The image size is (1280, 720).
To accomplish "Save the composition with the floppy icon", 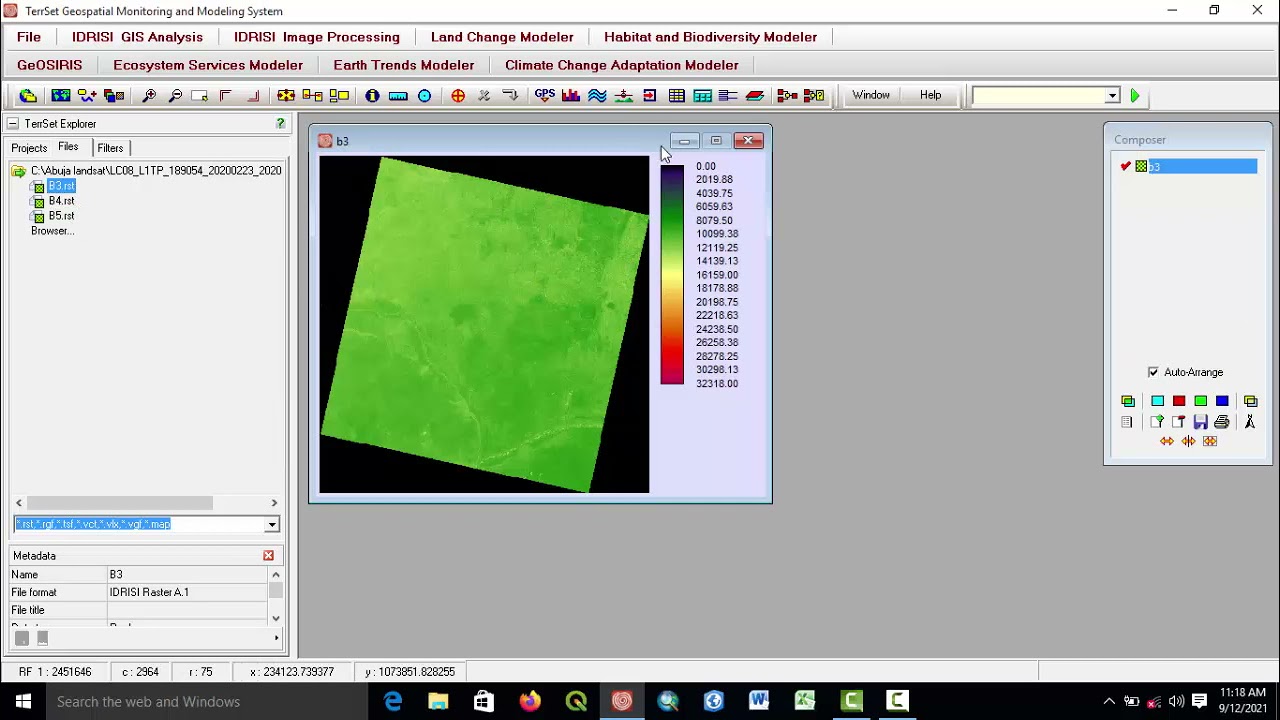I will click(x=1200, y=422).
